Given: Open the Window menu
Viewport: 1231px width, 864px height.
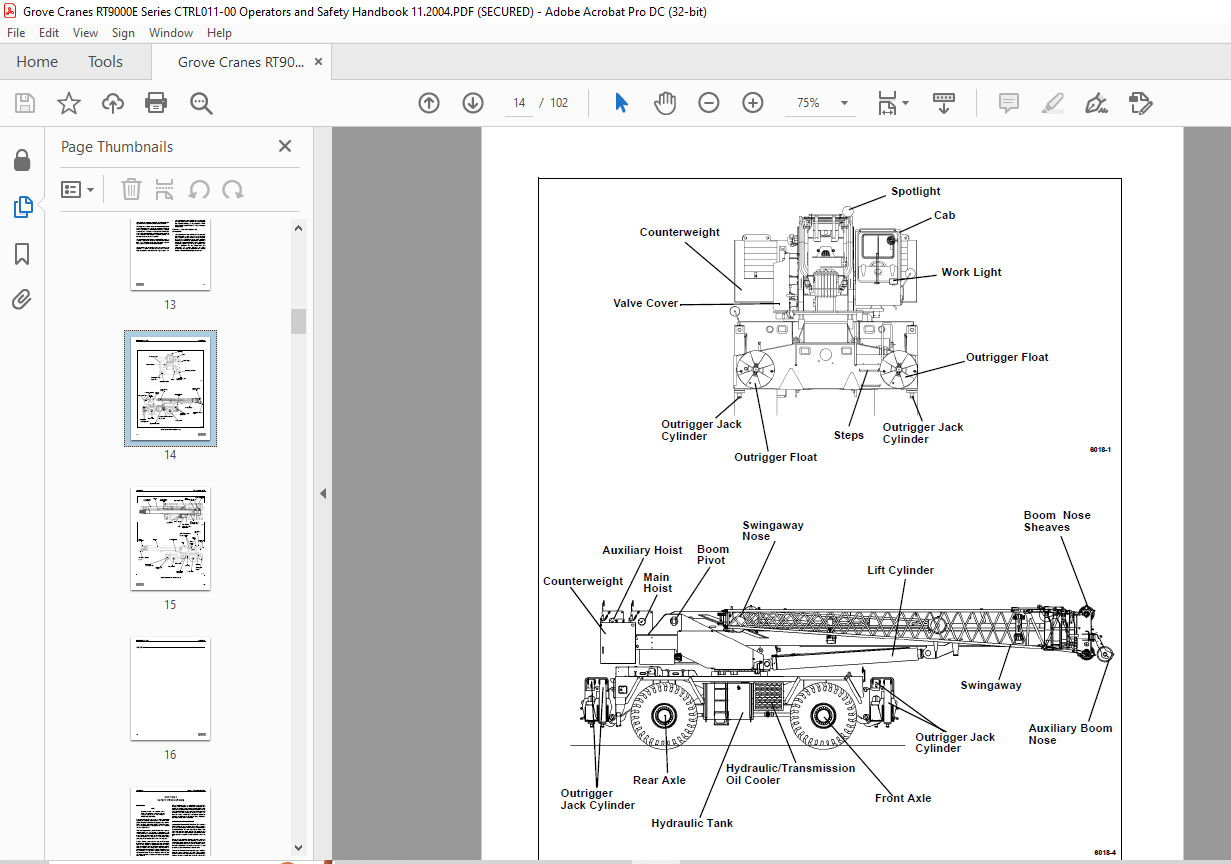Looking at the screenshot, I should [171, 33].
